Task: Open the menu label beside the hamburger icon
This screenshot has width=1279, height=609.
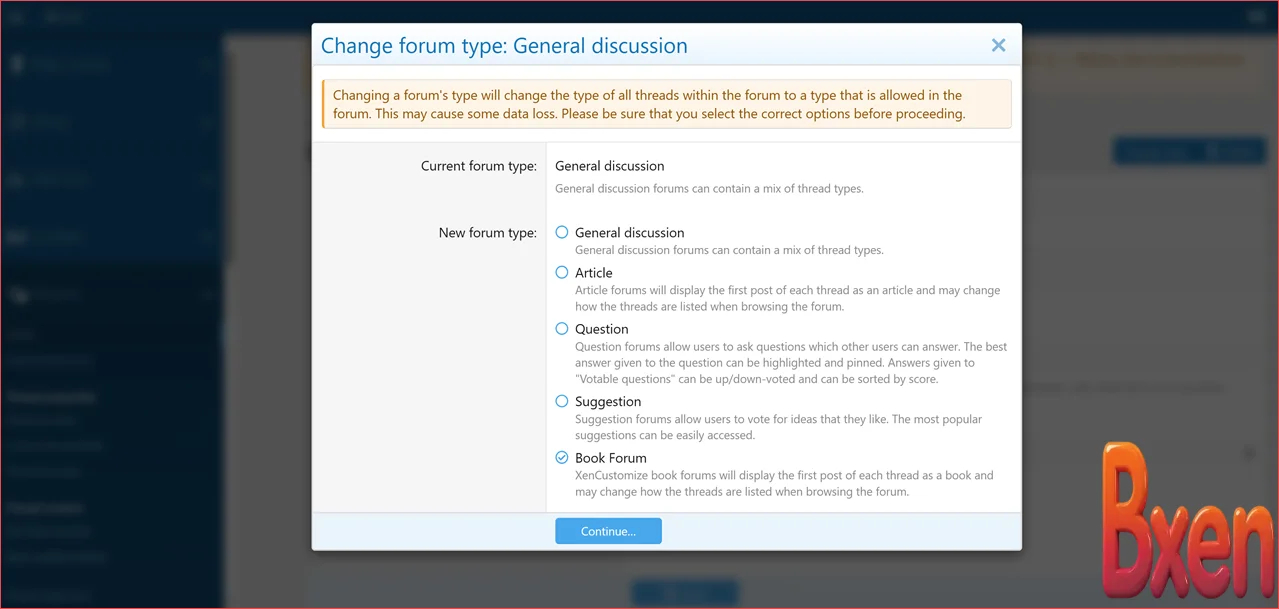Action: (62, 16)
